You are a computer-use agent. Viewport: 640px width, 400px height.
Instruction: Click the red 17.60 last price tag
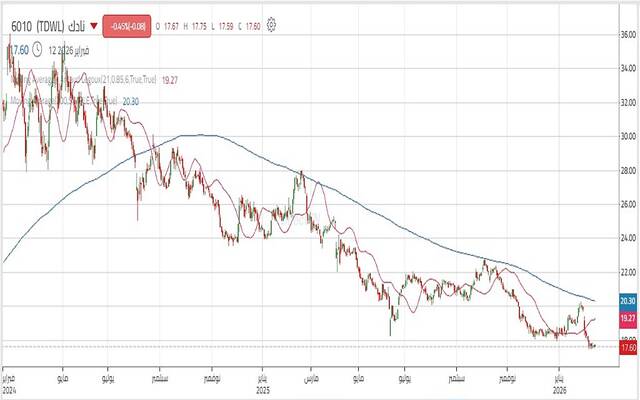click(x=627, y=347)
